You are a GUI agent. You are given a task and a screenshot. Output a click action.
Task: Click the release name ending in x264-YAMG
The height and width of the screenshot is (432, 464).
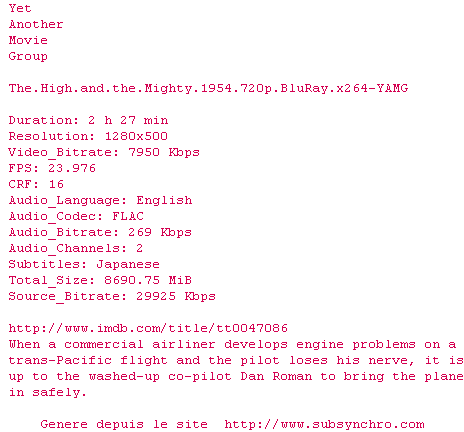click(x=208, y=88)
